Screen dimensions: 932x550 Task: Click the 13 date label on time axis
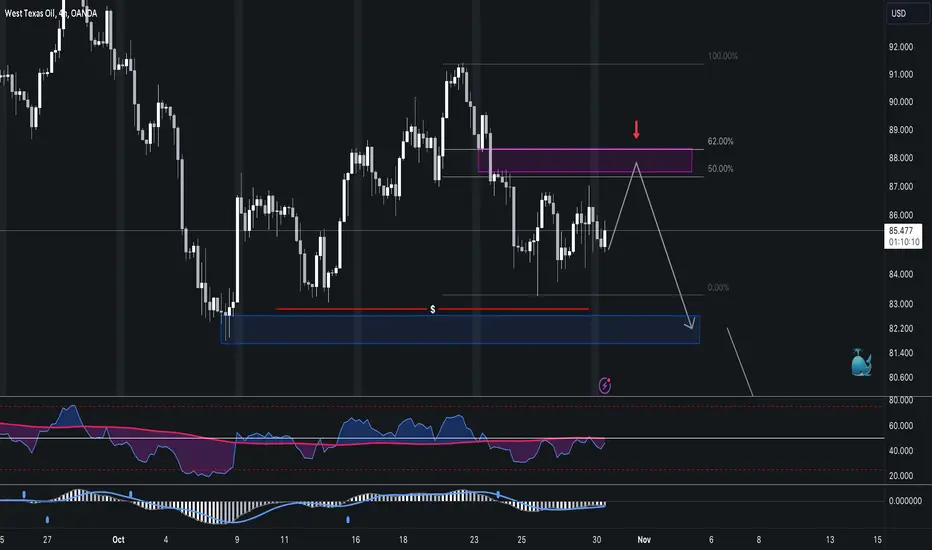pos(830,540)
